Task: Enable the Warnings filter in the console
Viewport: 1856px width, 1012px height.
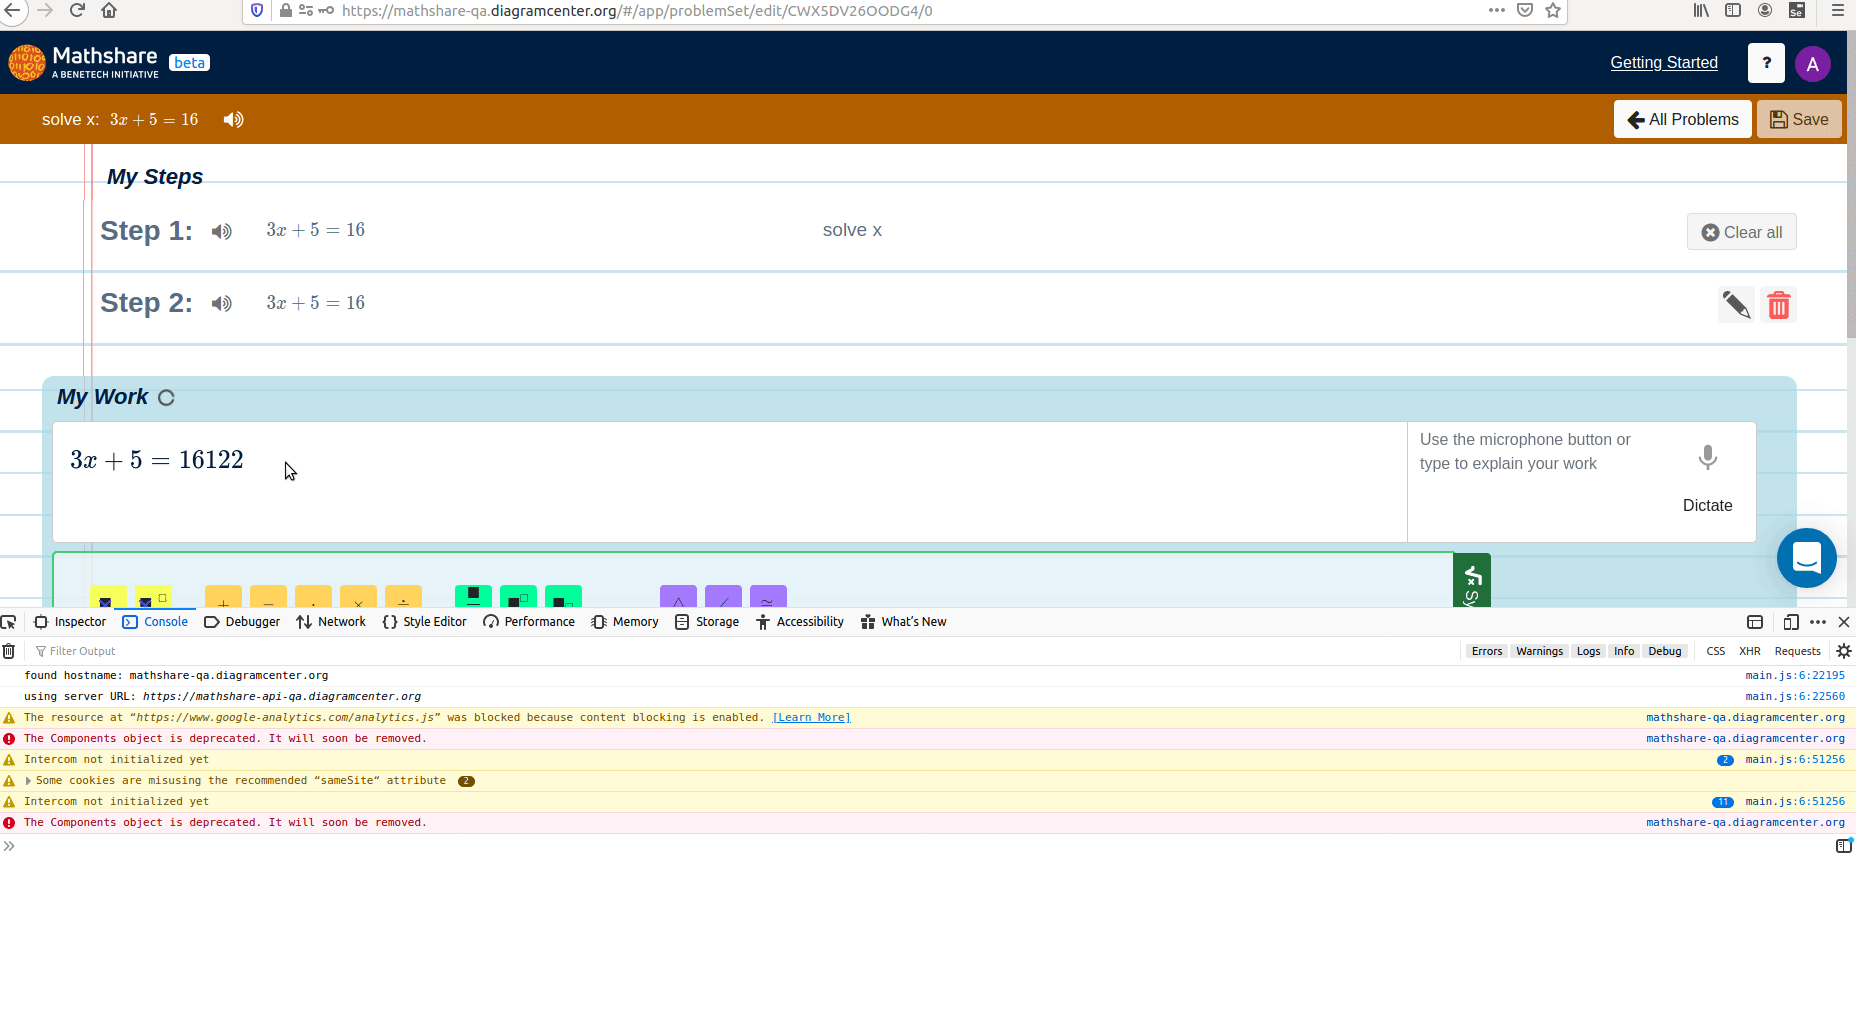Action: (x=1539, y=651)
